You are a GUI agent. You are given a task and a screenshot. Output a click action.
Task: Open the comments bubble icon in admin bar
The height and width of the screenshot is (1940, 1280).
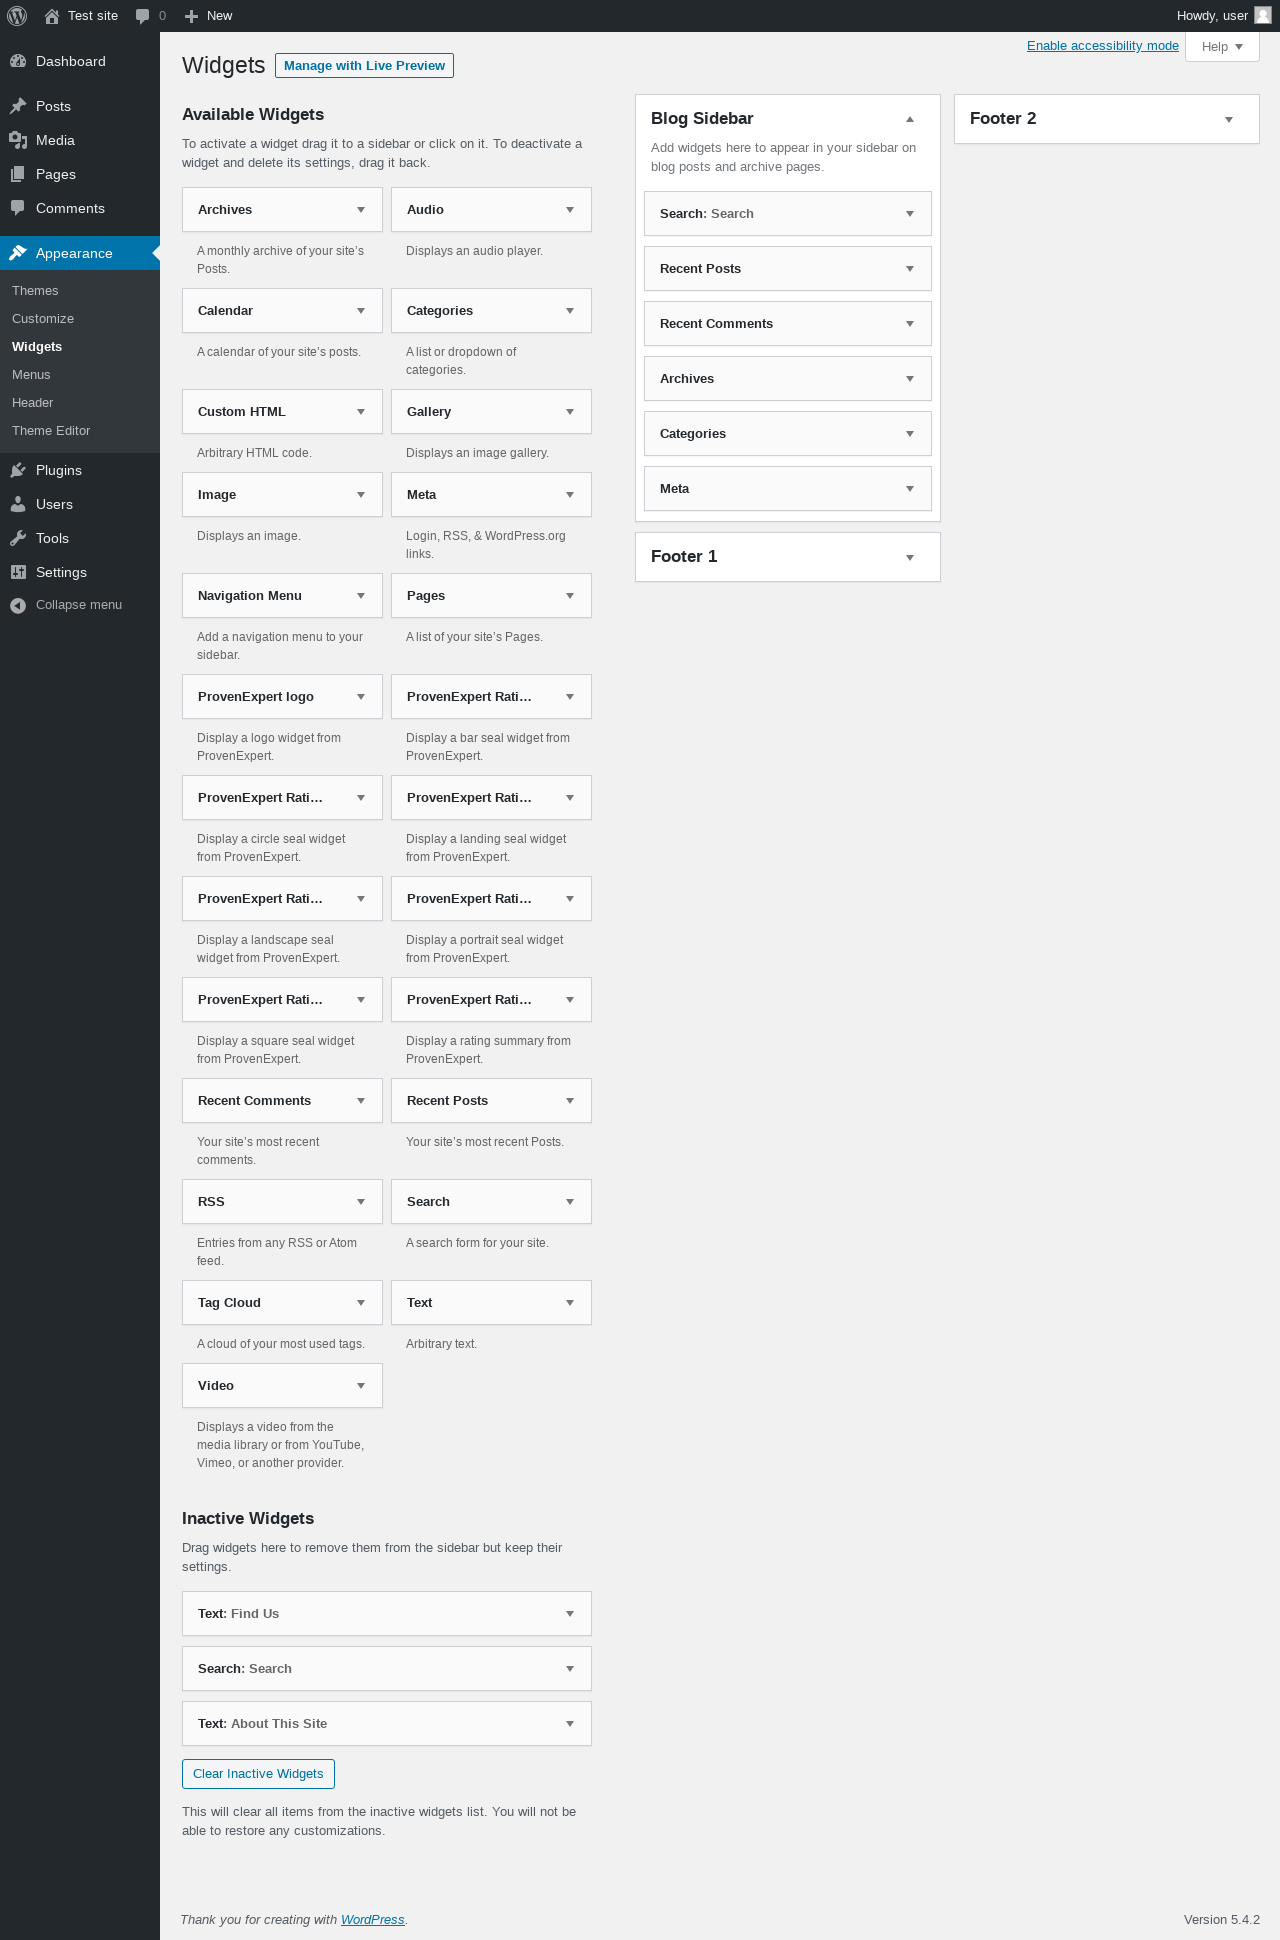pyautogui.click(x=142, y=16)
